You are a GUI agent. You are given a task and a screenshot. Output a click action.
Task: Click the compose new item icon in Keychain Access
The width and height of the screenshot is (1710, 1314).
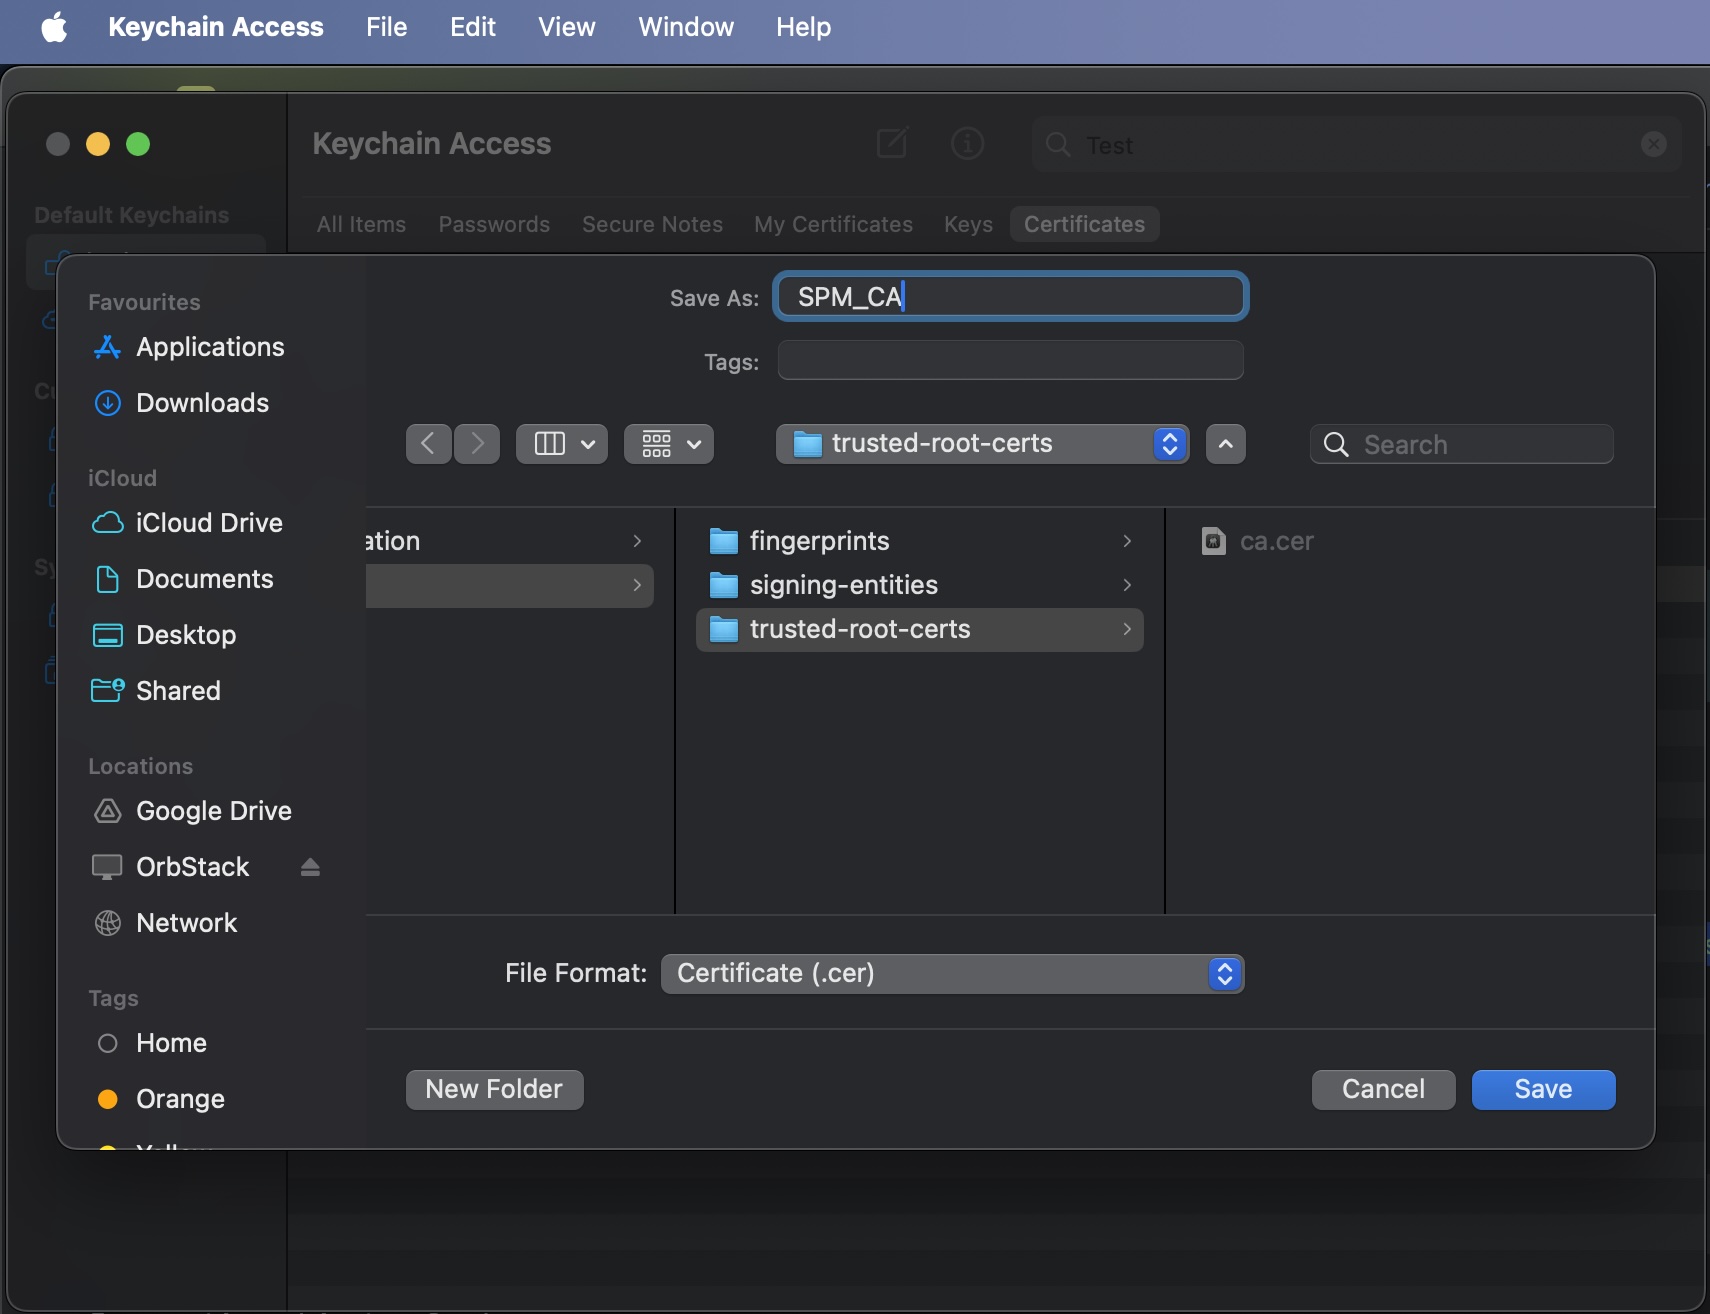[x=891, y=144]
